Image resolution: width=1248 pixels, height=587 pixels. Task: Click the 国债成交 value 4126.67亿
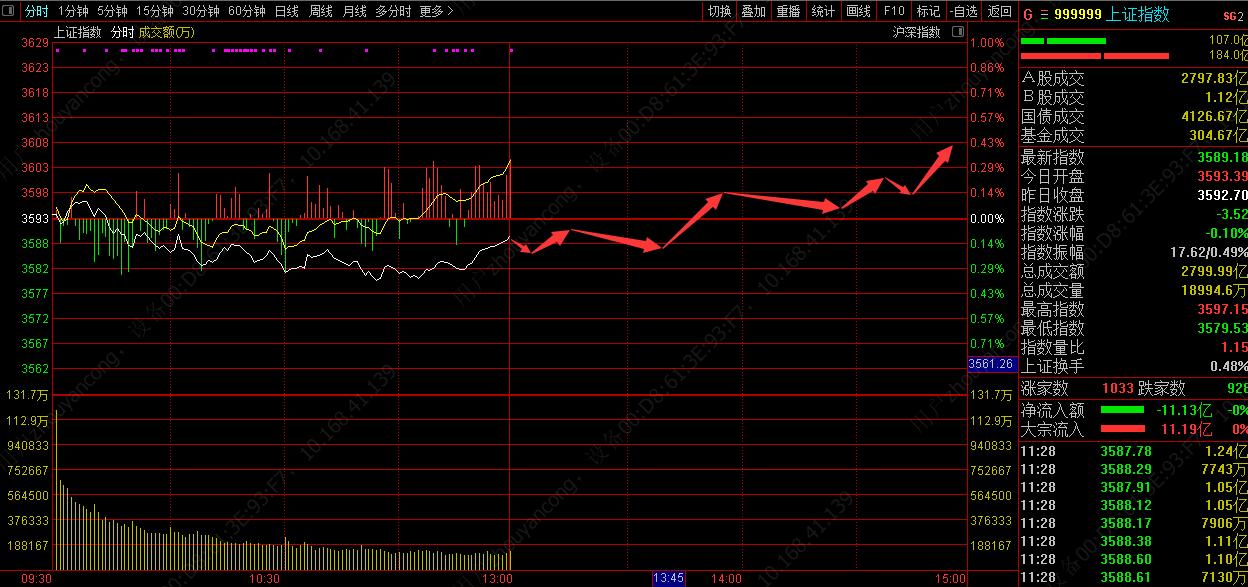pos(1213,116)
